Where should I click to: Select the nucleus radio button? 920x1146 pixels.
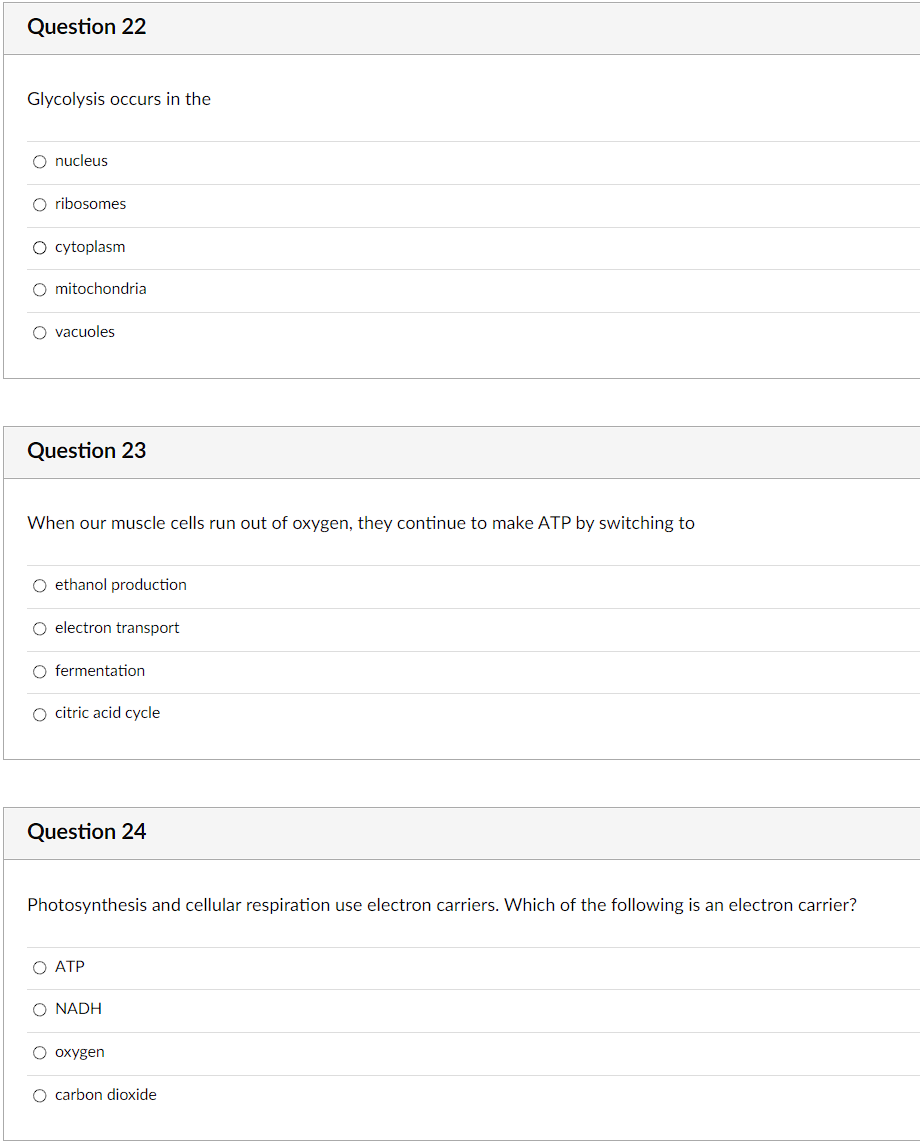(x=39, y=162)
